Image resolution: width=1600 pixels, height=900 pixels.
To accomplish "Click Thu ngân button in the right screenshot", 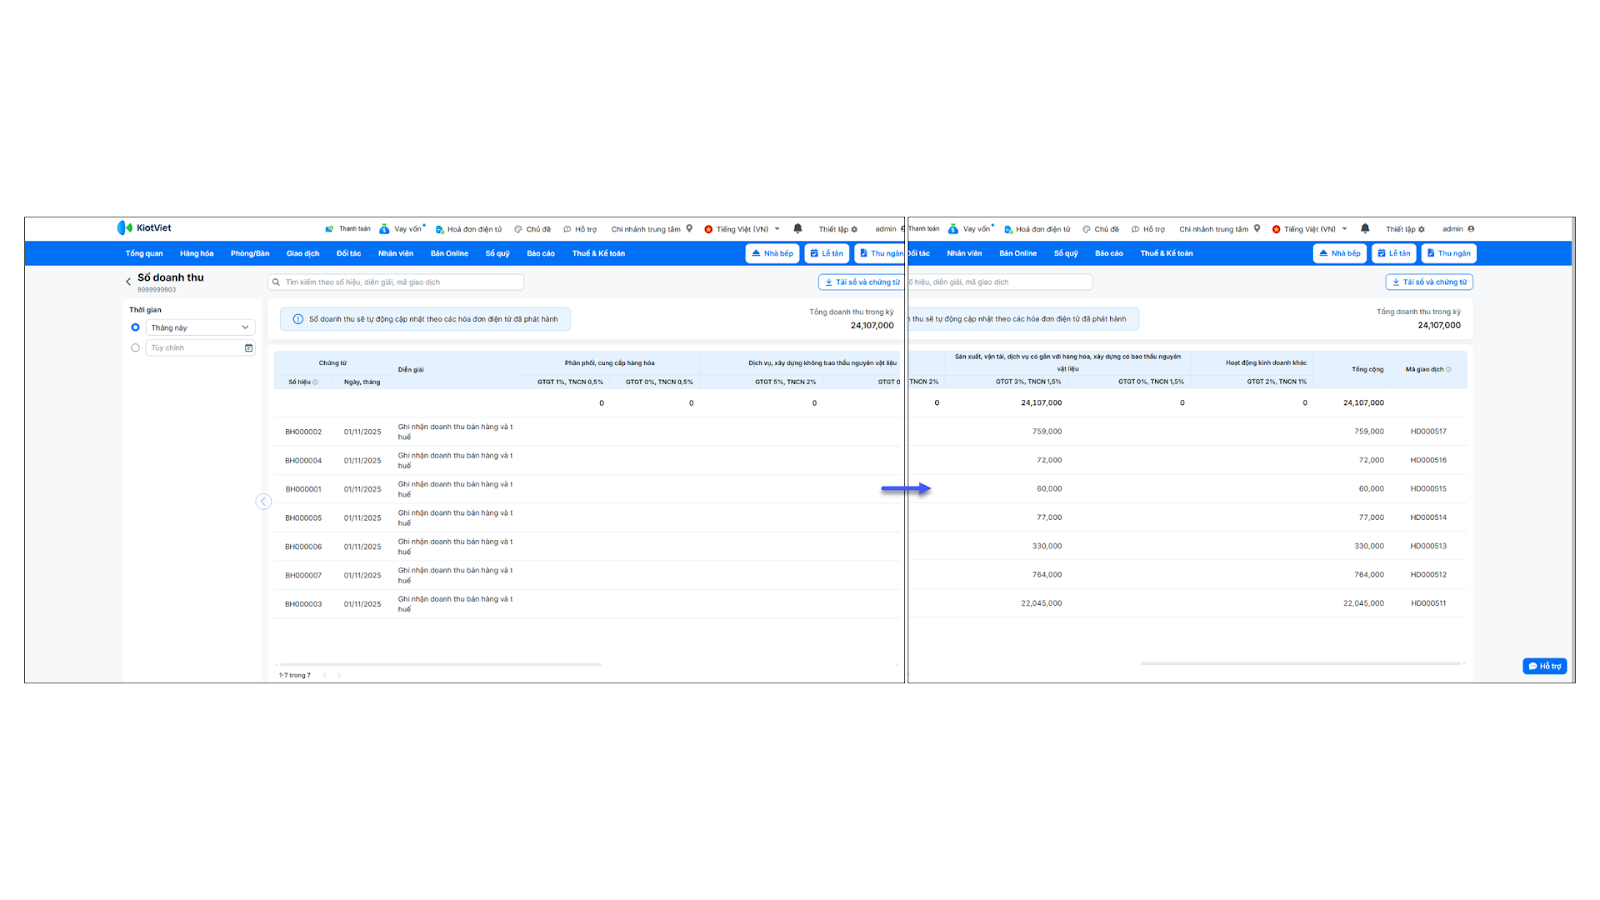I will [x=1449, y=254].
